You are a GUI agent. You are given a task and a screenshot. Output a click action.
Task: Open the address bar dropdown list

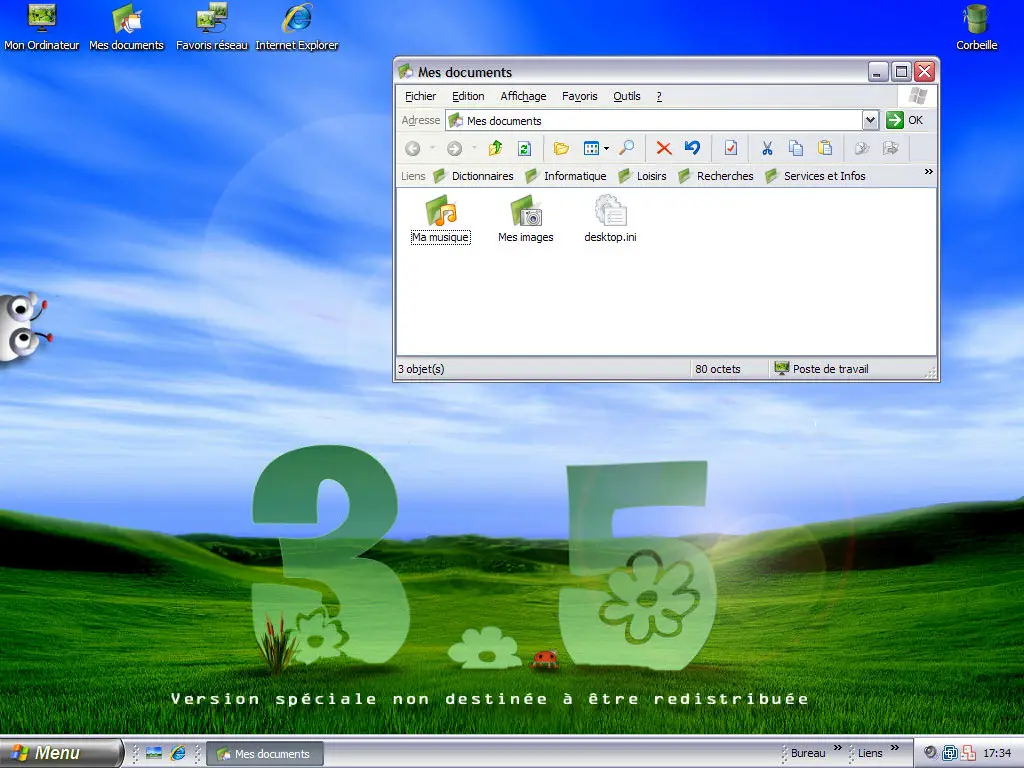870,120
